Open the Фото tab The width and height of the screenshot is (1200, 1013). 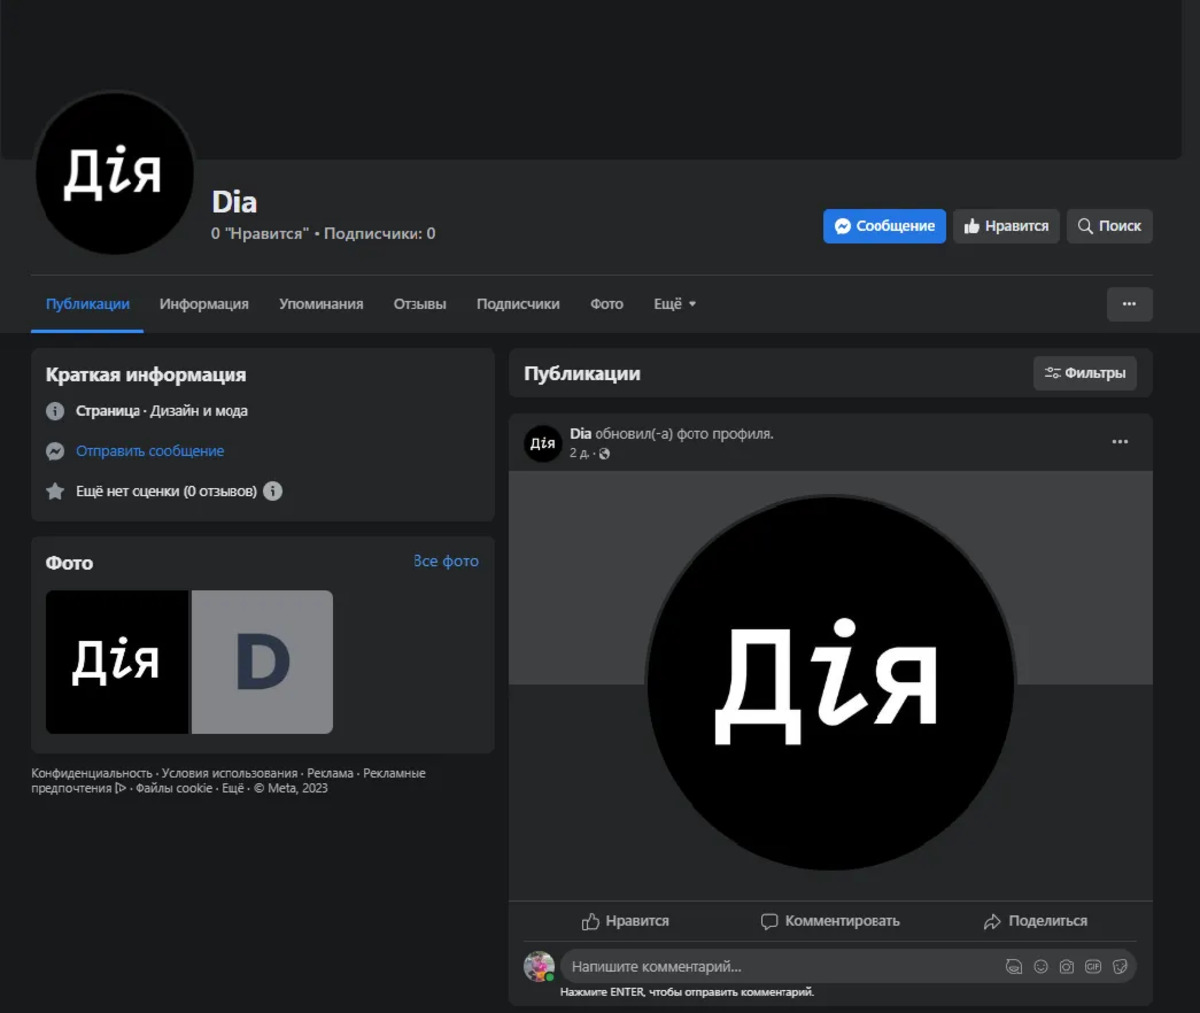coord(607,304)
